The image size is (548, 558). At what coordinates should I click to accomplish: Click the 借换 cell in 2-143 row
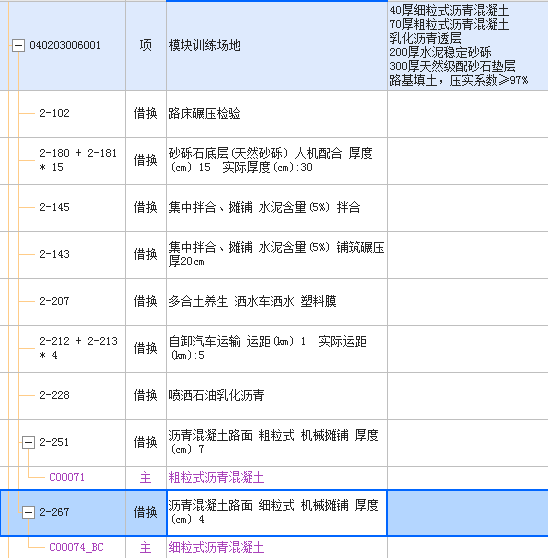pos(146,255)
